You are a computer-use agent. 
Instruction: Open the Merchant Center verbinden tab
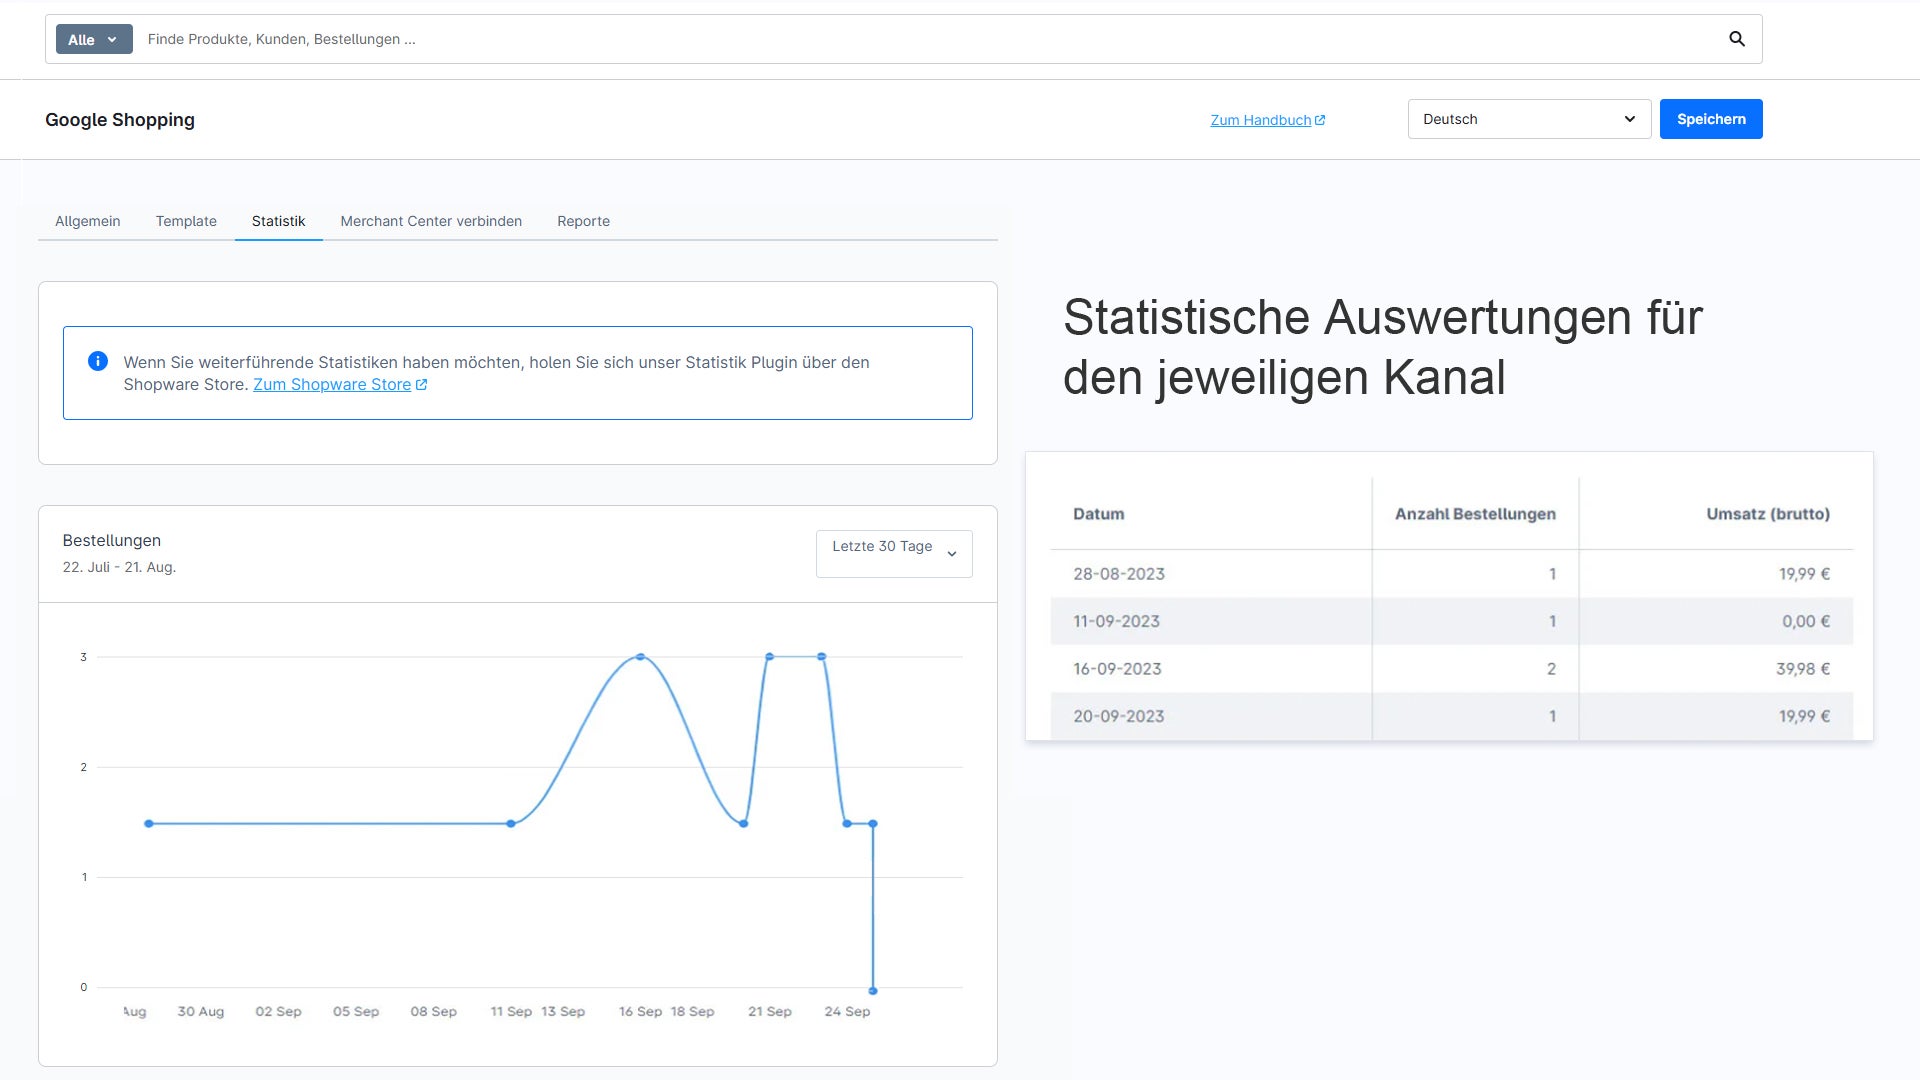[431, 221]
